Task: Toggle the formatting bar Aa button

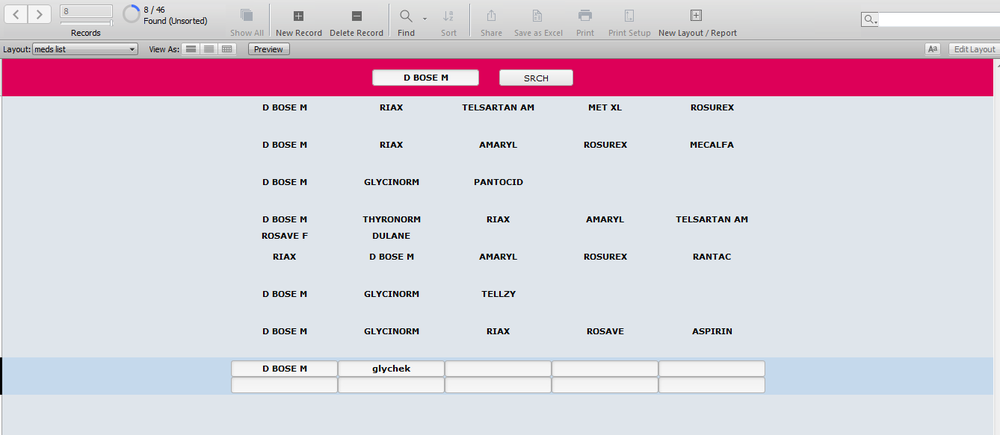Action: 934,49
